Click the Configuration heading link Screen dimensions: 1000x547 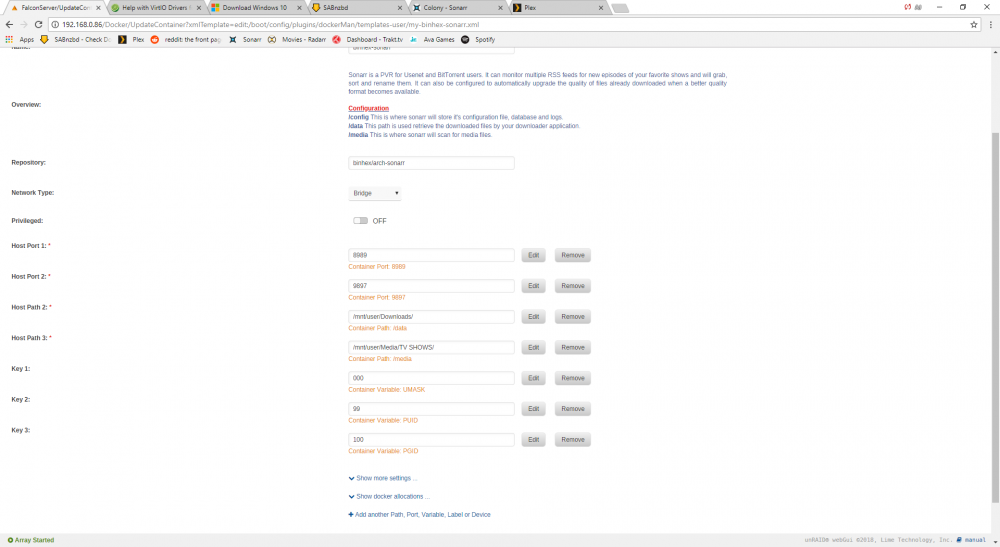click(x=369, y=108)
